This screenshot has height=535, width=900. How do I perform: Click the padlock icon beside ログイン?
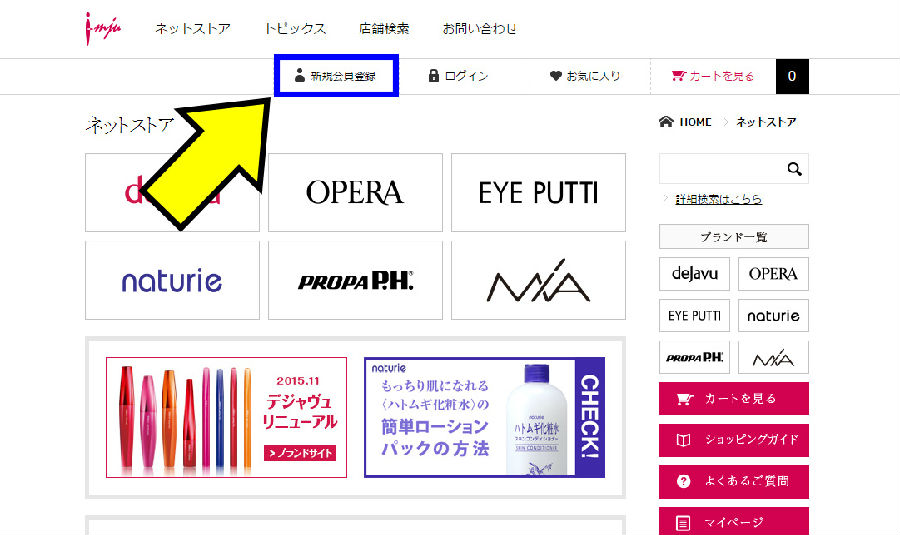click(x=434, y=75)
